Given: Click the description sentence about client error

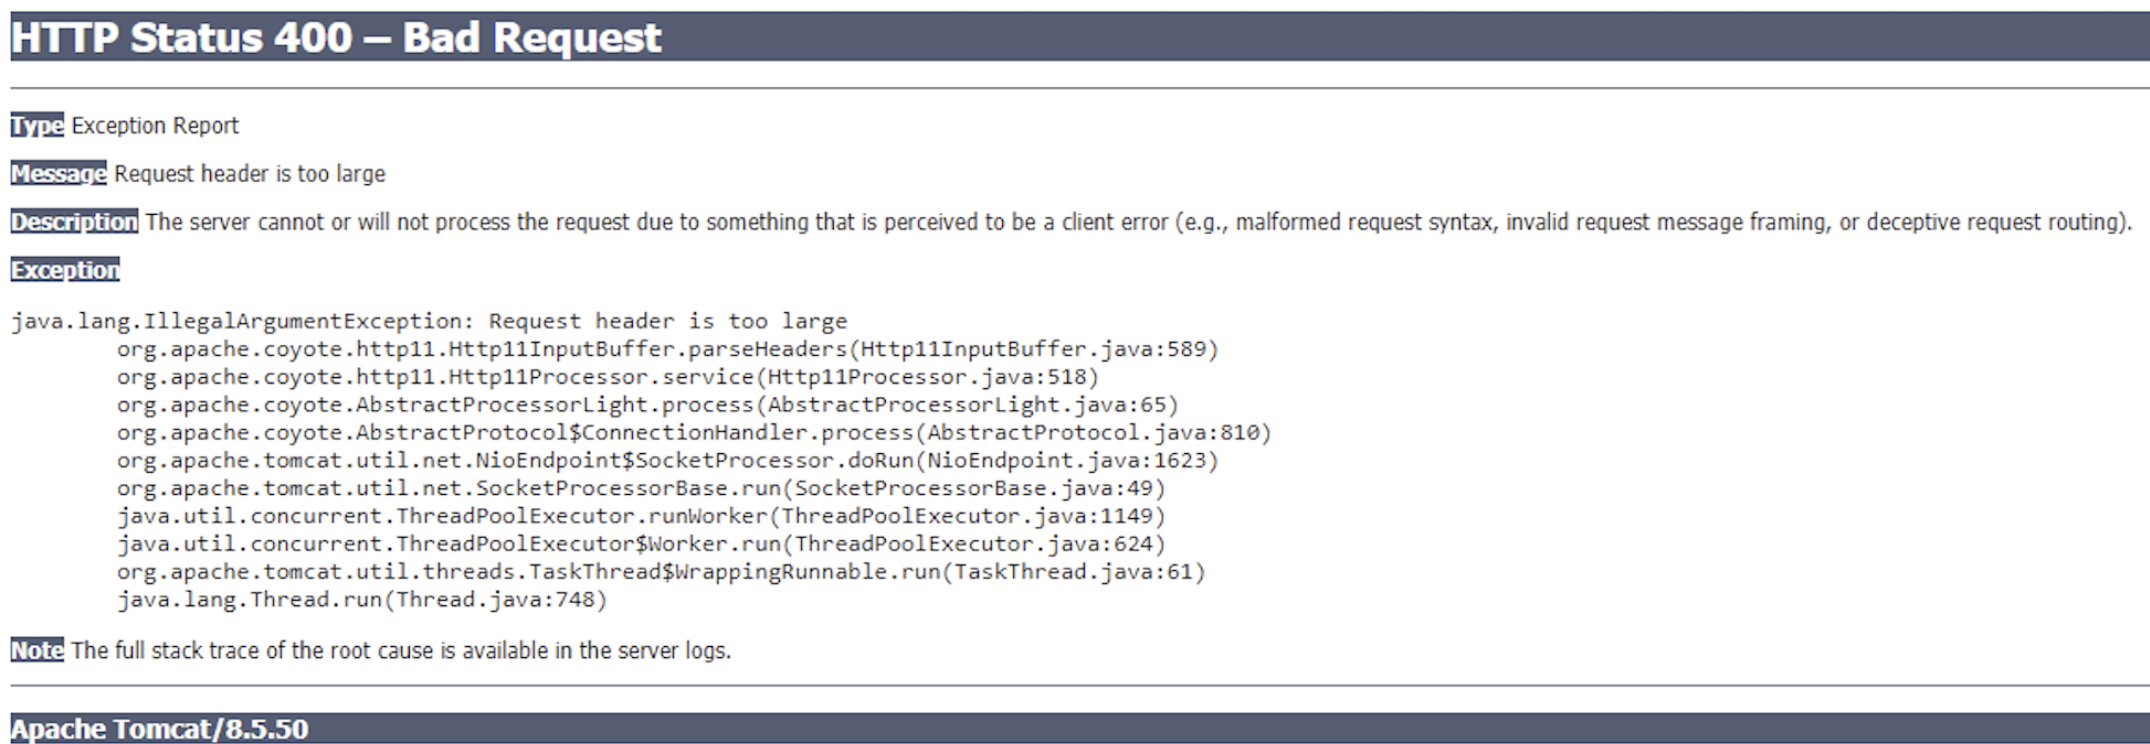Looking at the screenshot, I should [1138, 221].
